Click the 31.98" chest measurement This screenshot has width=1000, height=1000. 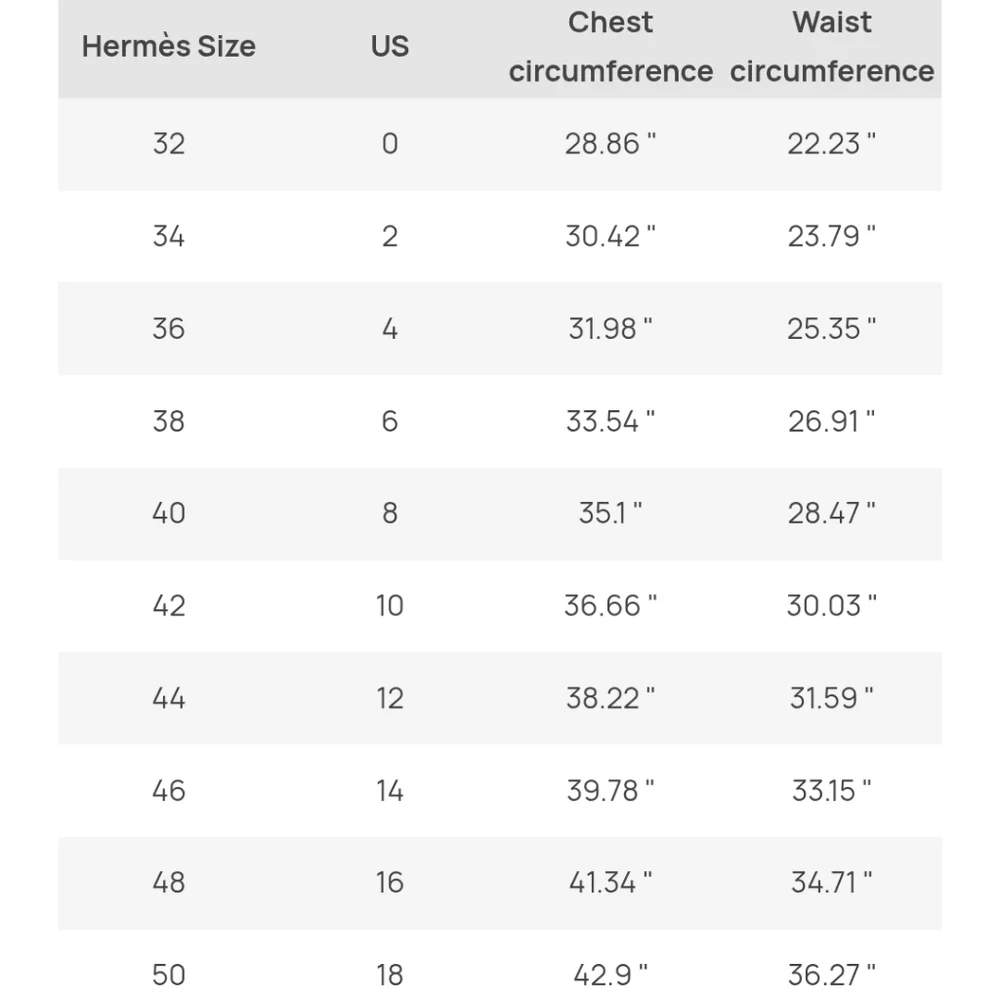(x=610, y=328)
